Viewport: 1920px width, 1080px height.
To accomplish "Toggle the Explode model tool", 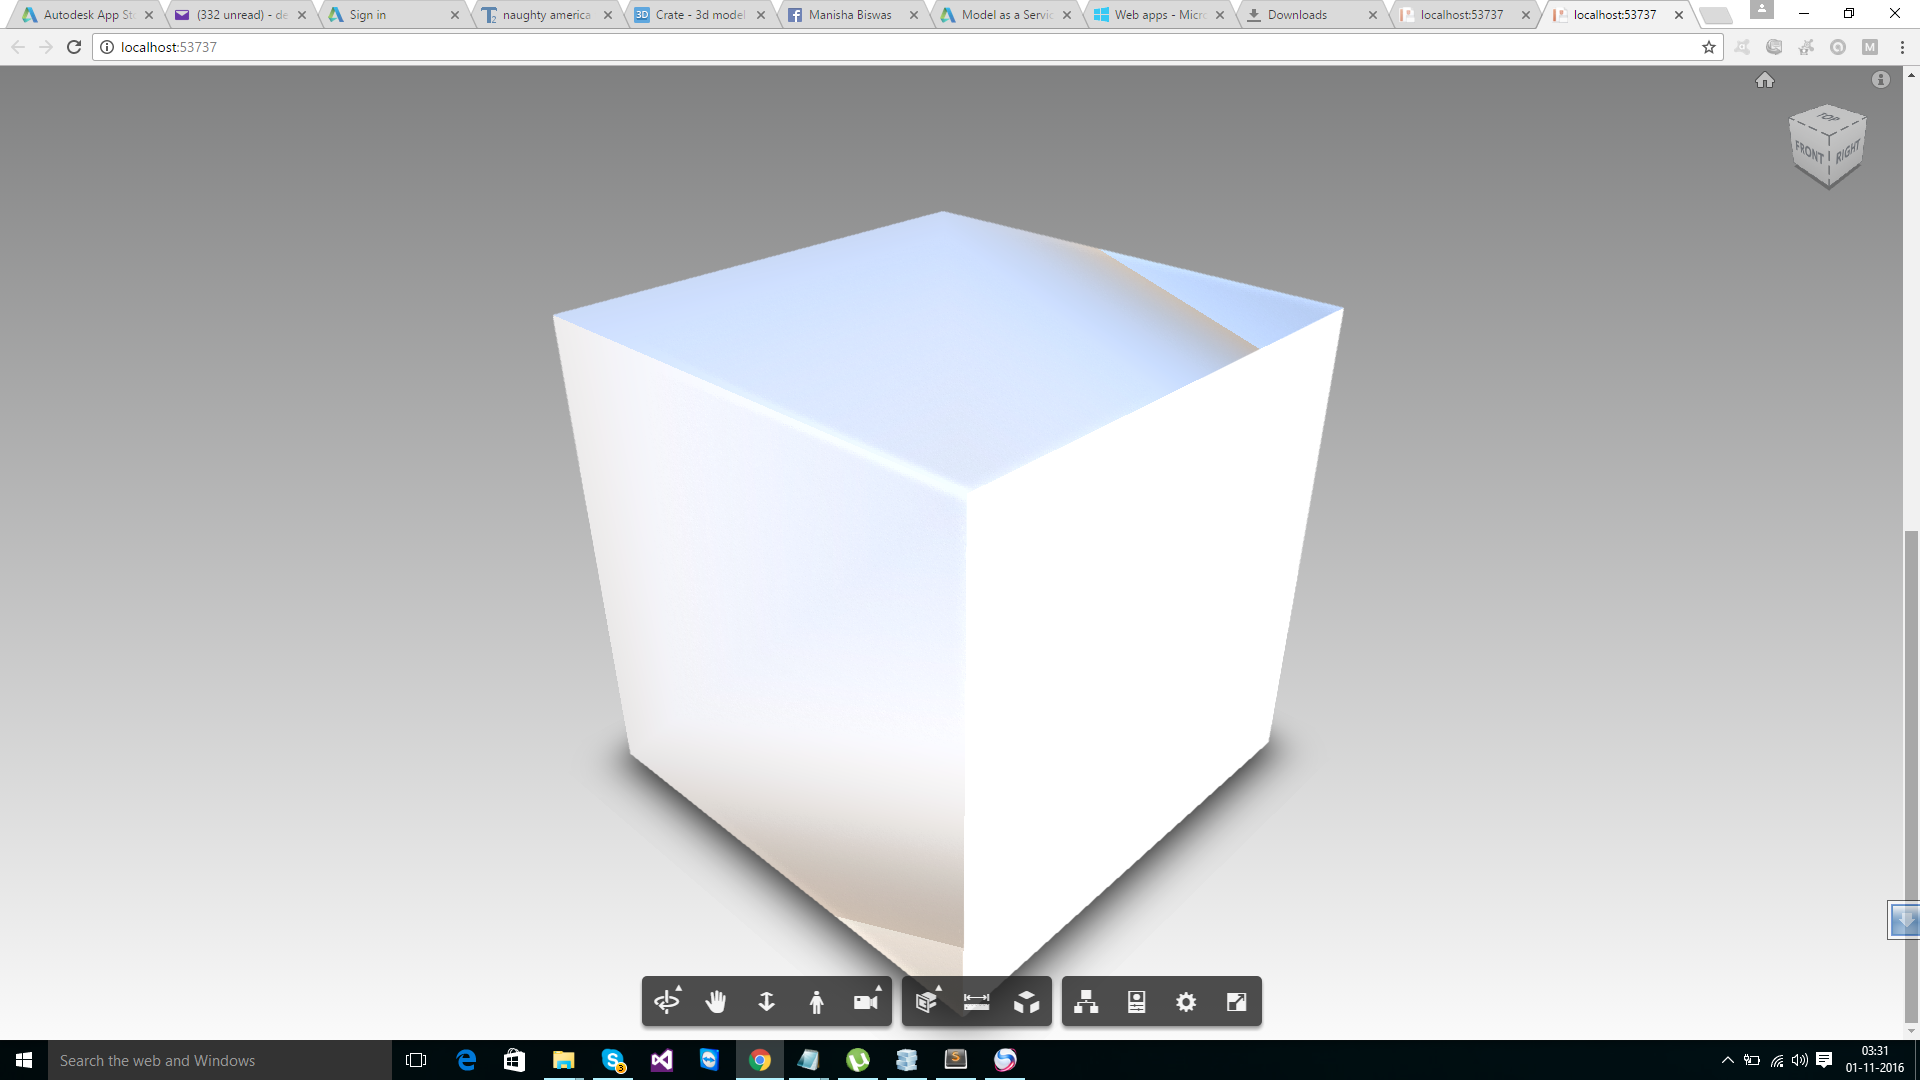I will pyautogui.click(x=1026, y=1002).
